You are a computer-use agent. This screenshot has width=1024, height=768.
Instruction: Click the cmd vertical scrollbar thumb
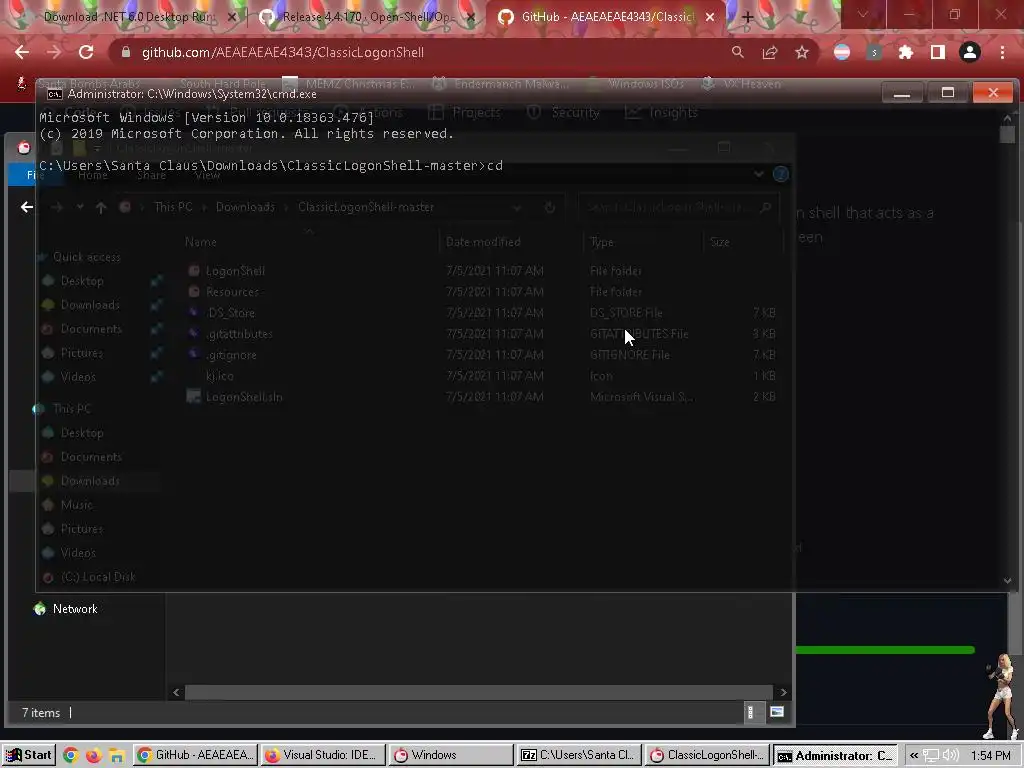1008,135
